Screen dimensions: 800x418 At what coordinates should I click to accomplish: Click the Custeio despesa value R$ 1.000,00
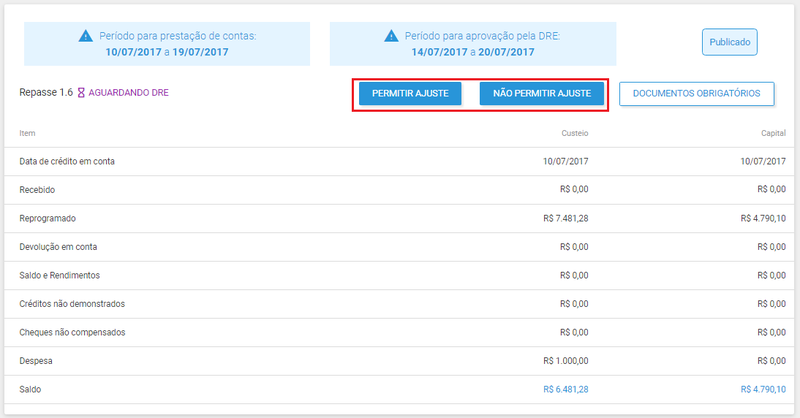click(x=565, y=361)
